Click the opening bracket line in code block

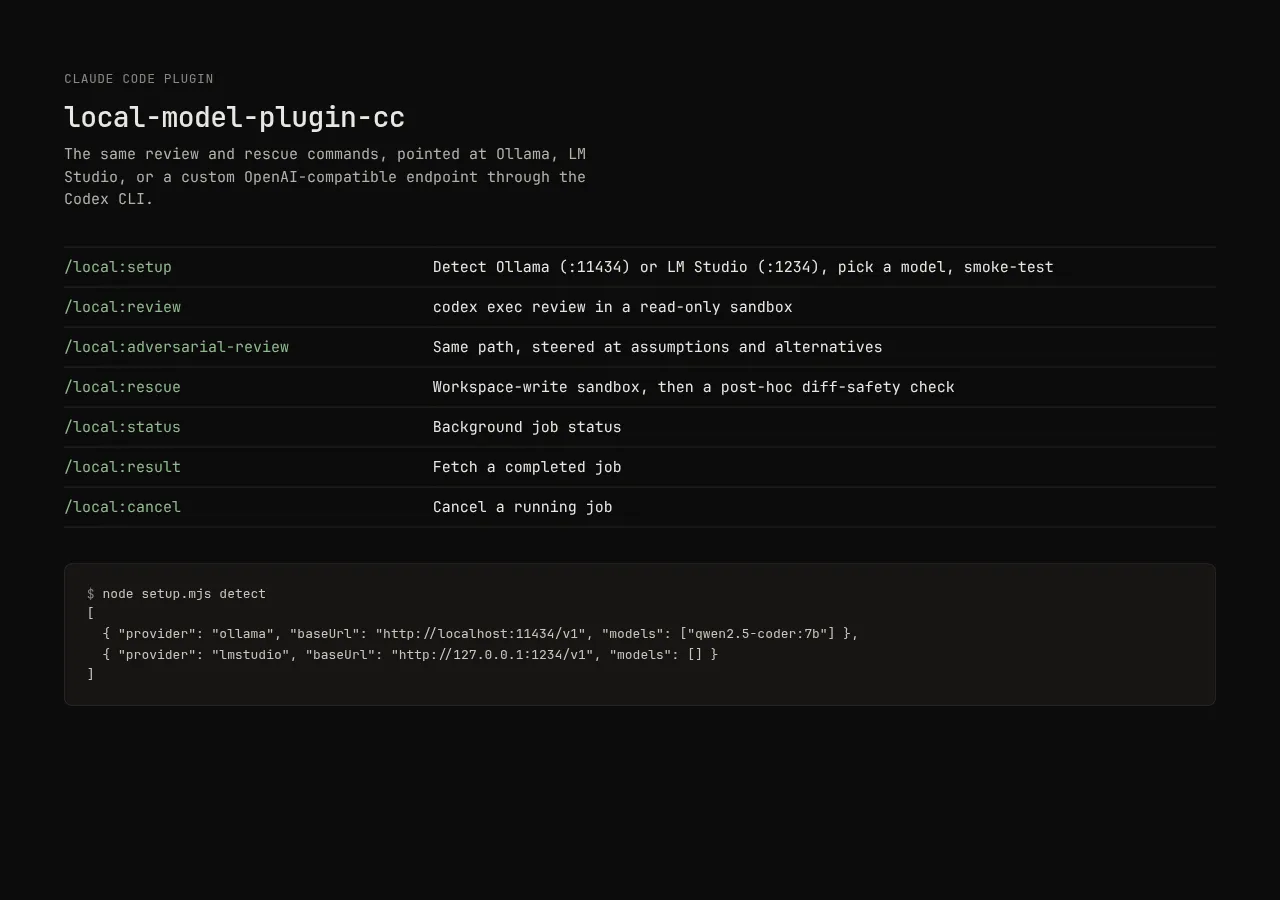tap(91, 614)
